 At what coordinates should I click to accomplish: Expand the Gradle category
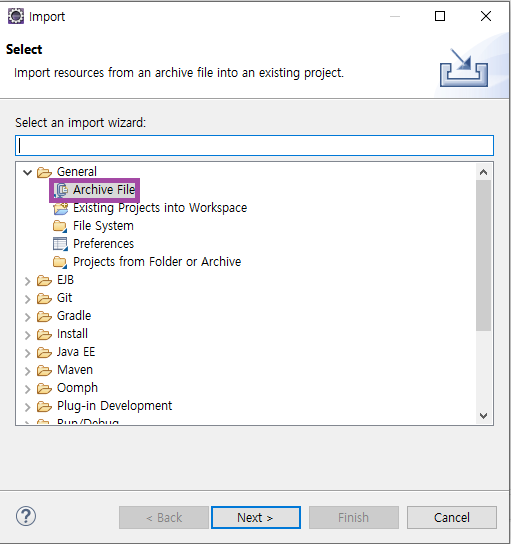[x=27, y=316]
